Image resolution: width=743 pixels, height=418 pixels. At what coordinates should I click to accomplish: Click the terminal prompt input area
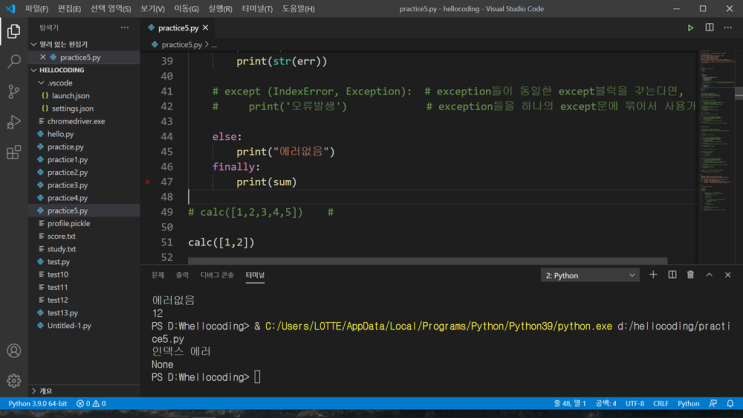click(257, 377)
